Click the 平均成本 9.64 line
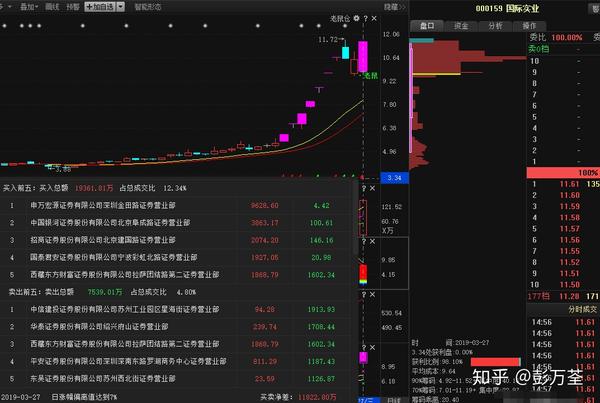This screenshot has height=403, width=600. (433, 371)
